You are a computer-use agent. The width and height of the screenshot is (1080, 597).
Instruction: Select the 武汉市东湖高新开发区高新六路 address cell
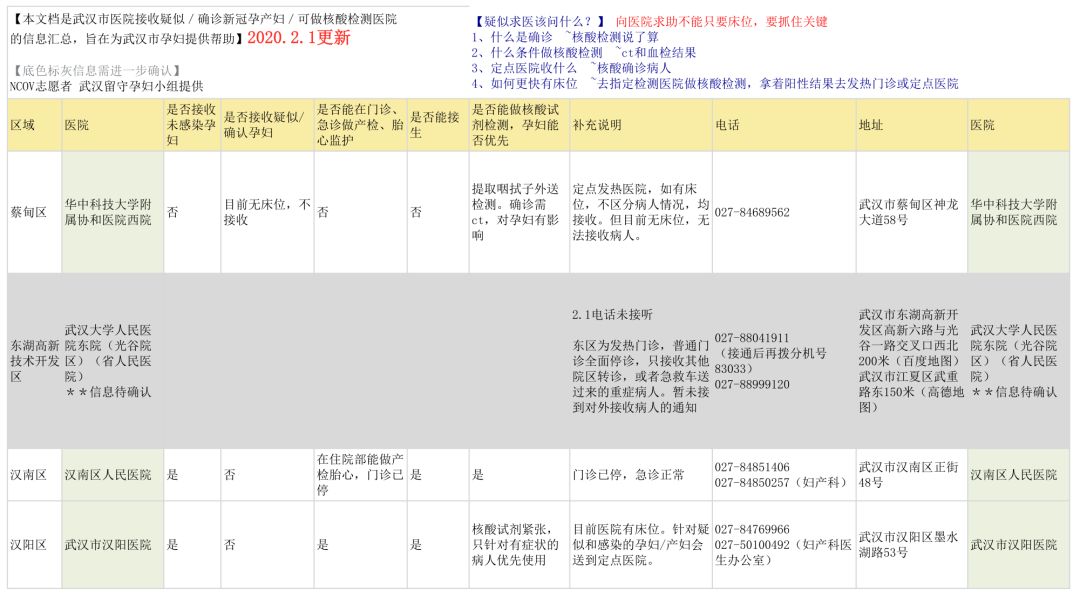click(912, 361)
